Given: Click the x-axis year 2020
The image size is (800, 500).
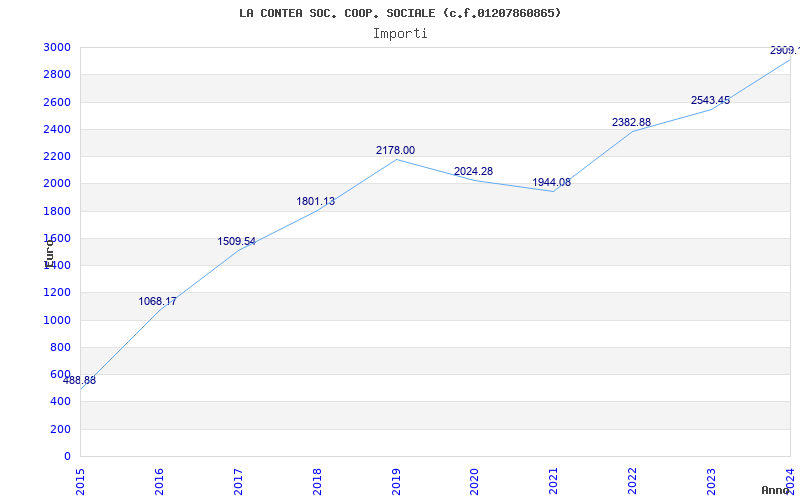Looking at the screenshot, I should coord(474,482).
